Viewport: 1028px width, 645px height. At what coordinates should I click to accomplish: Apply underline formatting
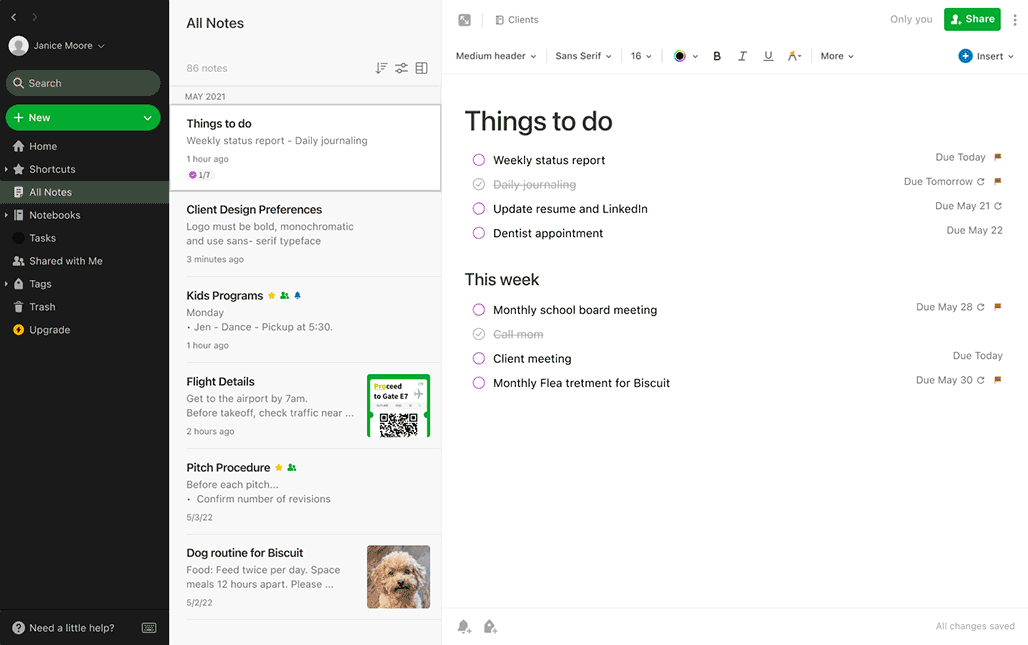(x=768, y=55)
